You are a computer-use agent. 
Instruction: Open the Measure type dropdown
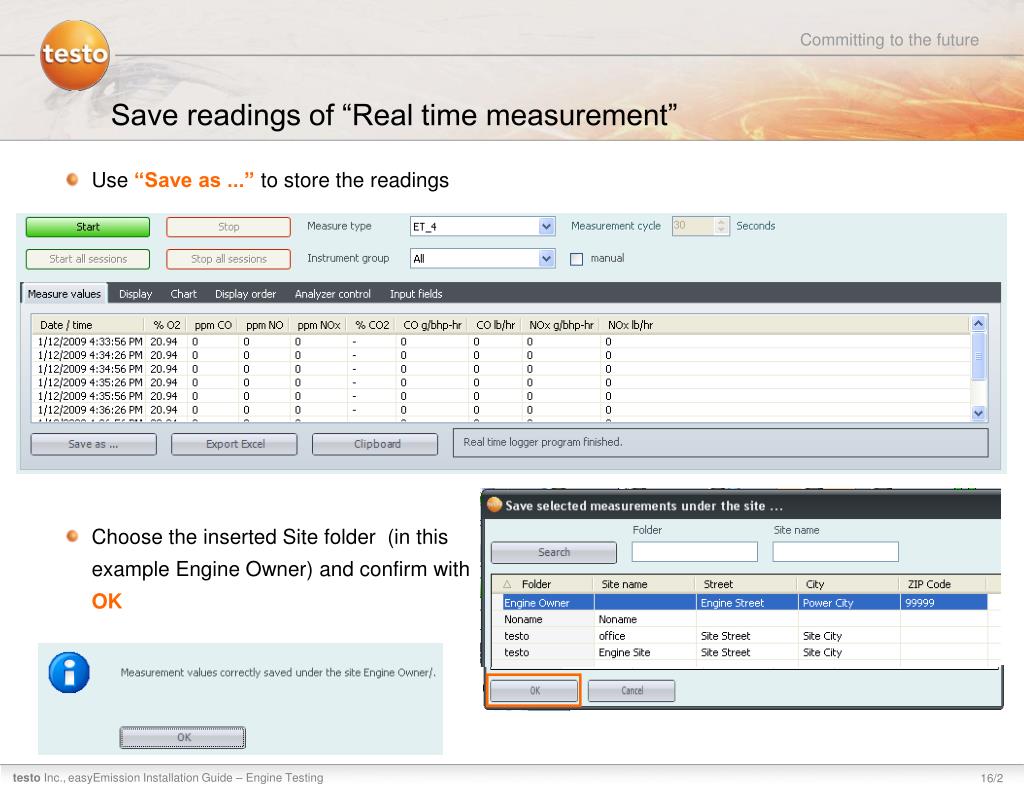(547, 227)
